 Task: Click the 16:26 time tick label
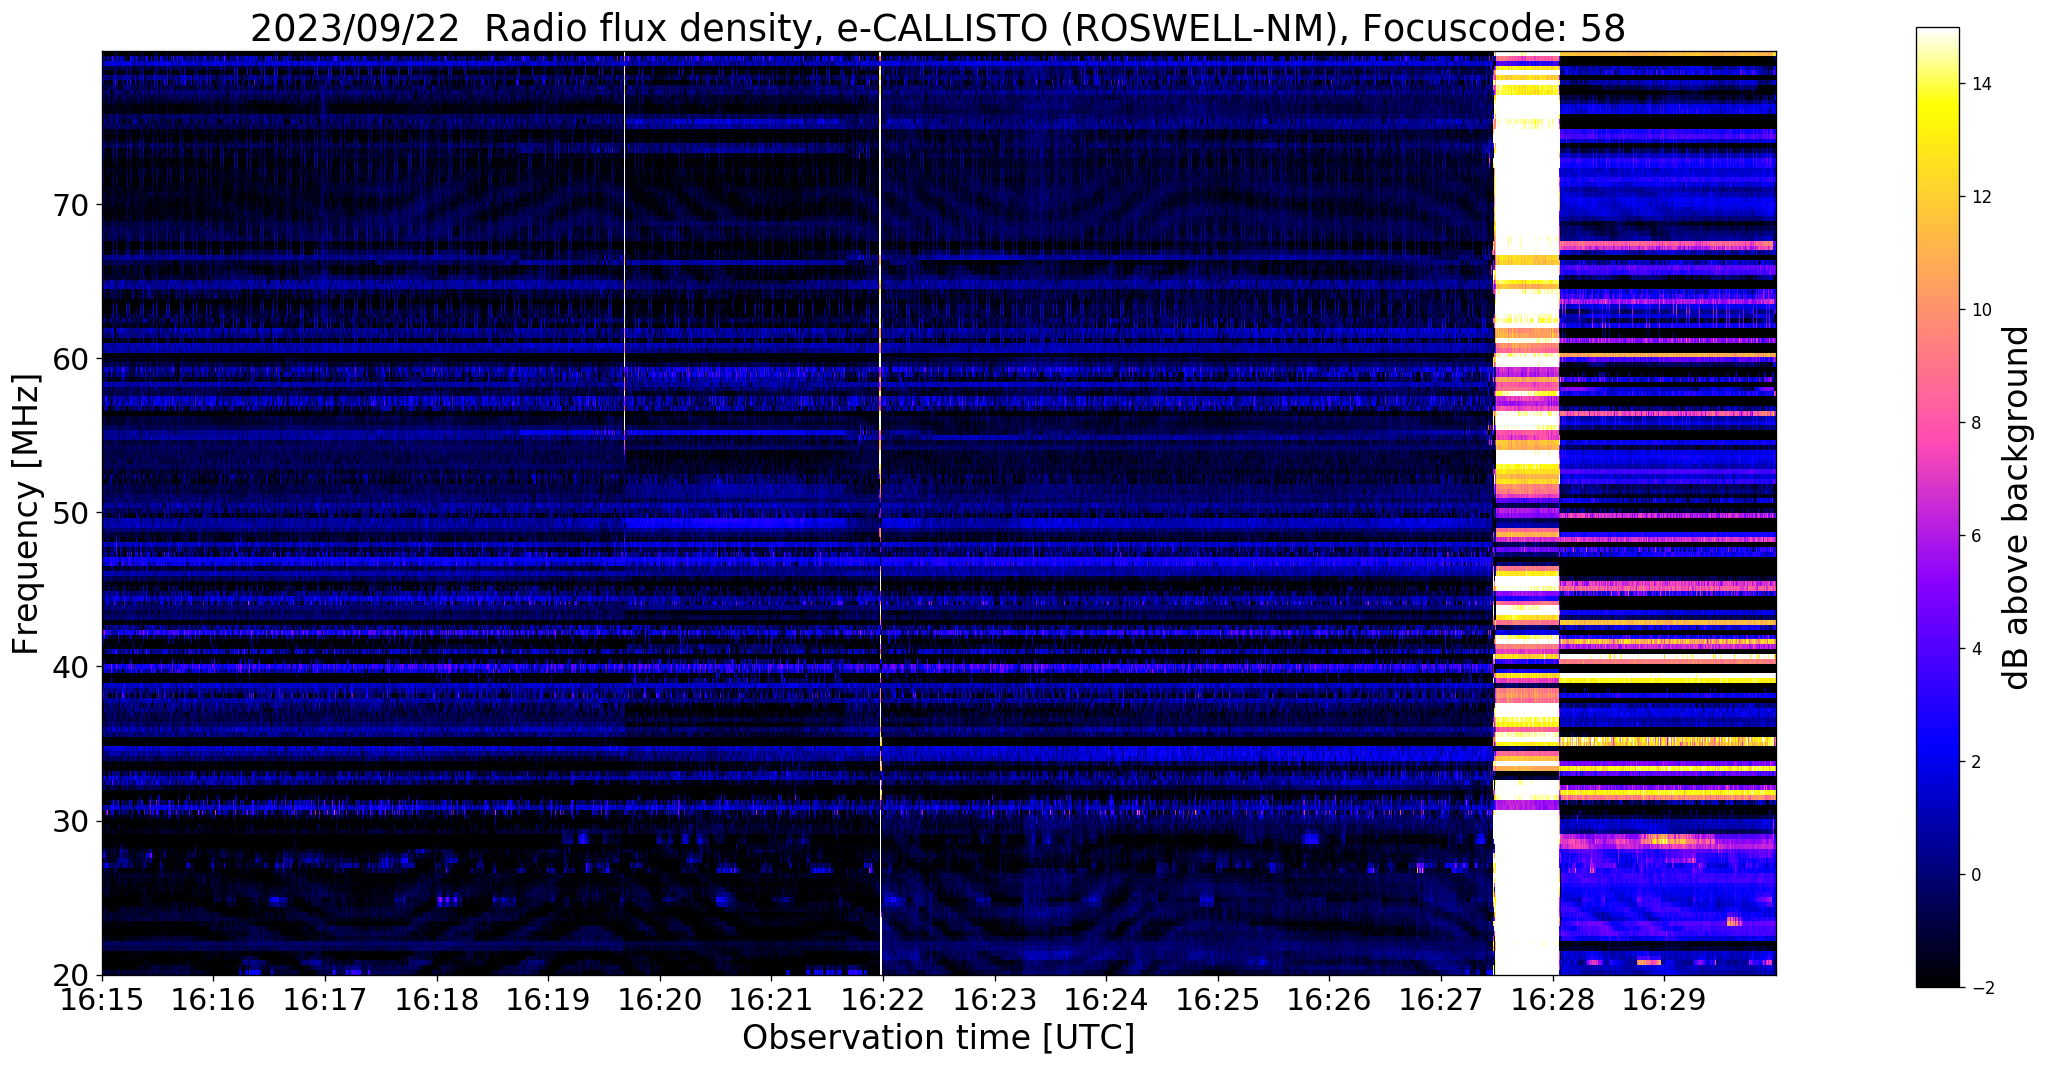click(1329, 998)
